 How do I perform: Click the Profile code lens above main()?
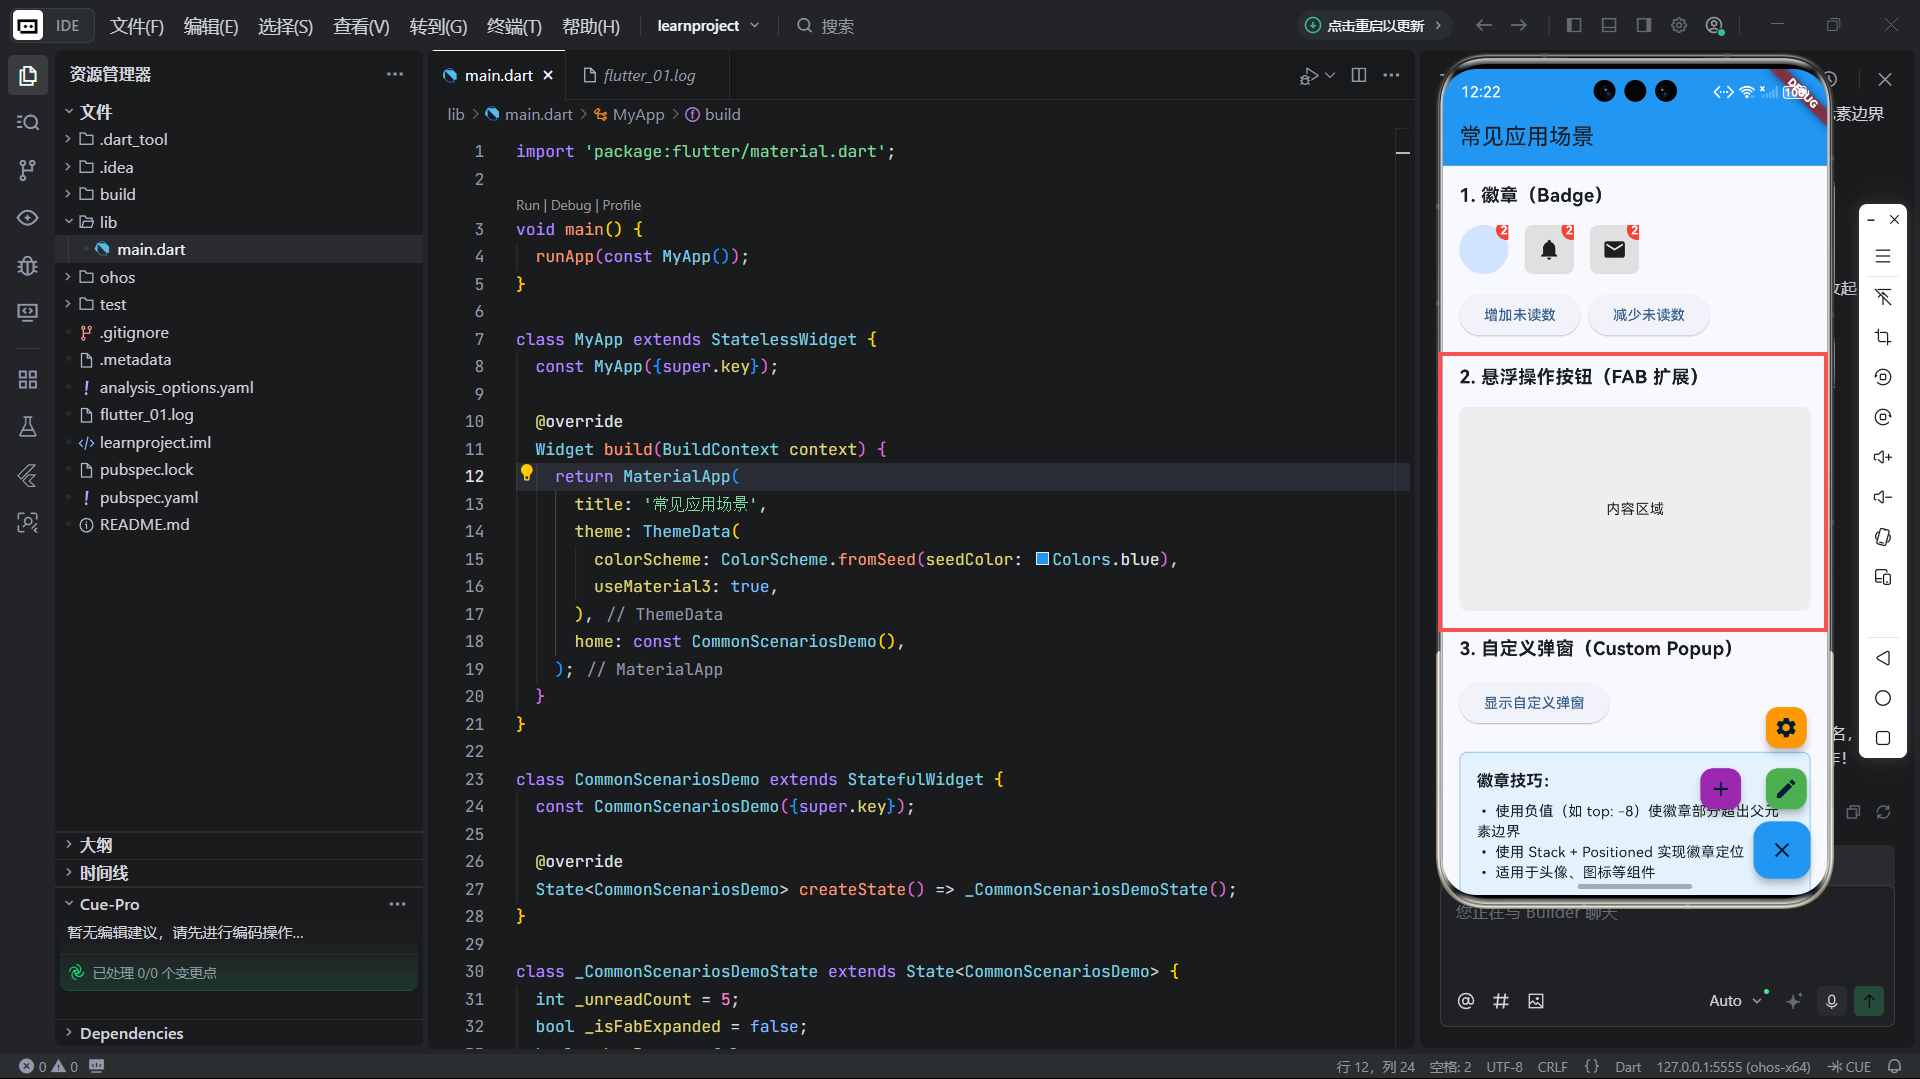coord(621,205)
